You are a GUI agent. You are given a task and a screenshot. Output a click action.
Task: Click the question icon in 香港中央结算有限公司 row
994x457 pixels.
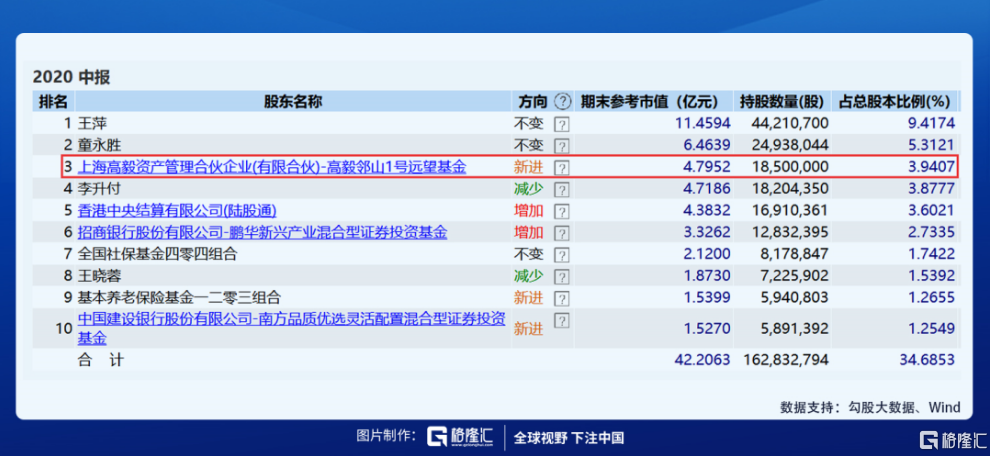(x=562, y=212)
